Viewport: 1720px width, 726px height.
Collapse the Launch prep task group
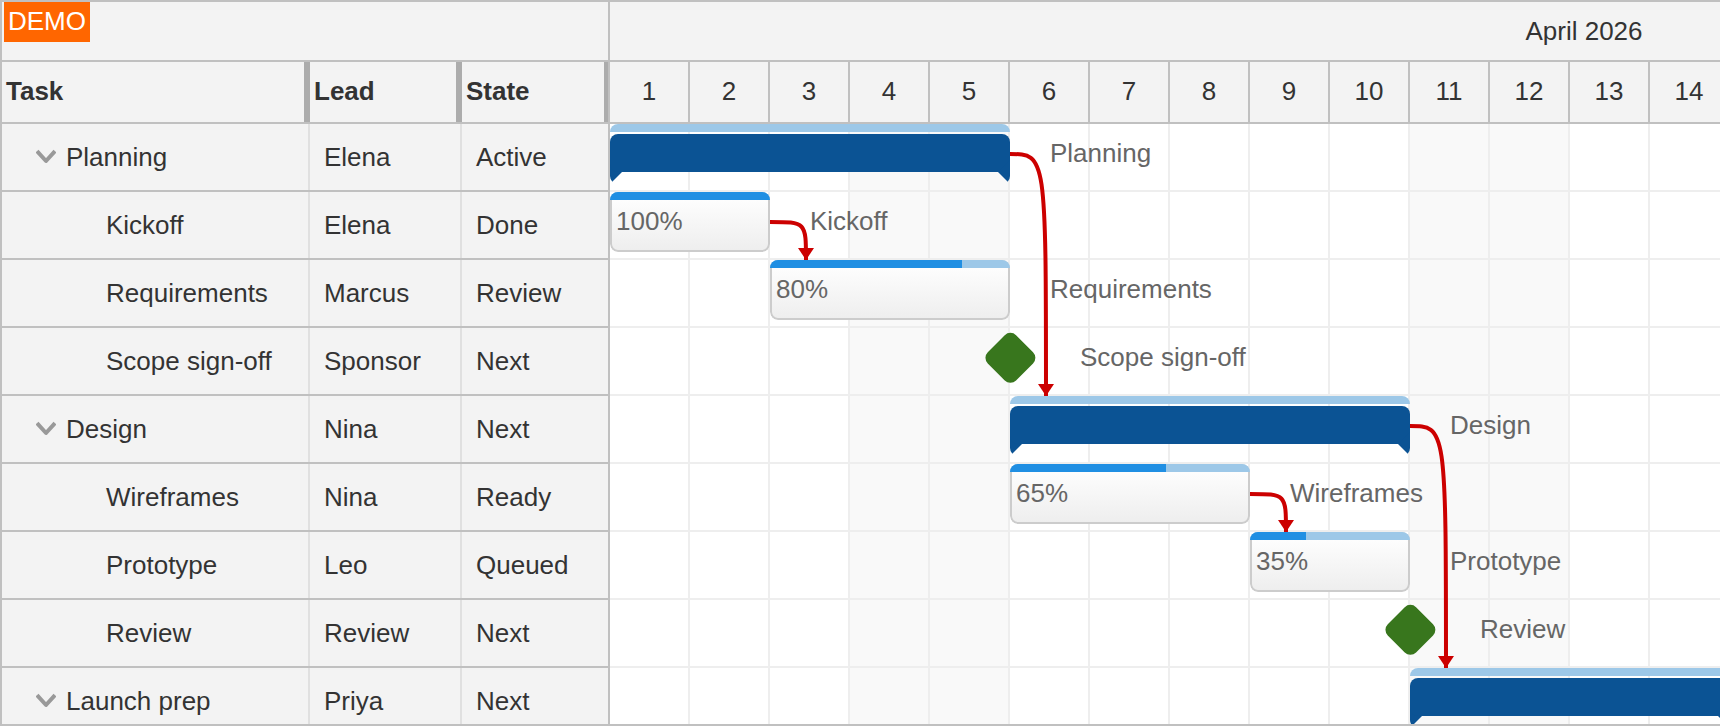[x=44, y=700]
